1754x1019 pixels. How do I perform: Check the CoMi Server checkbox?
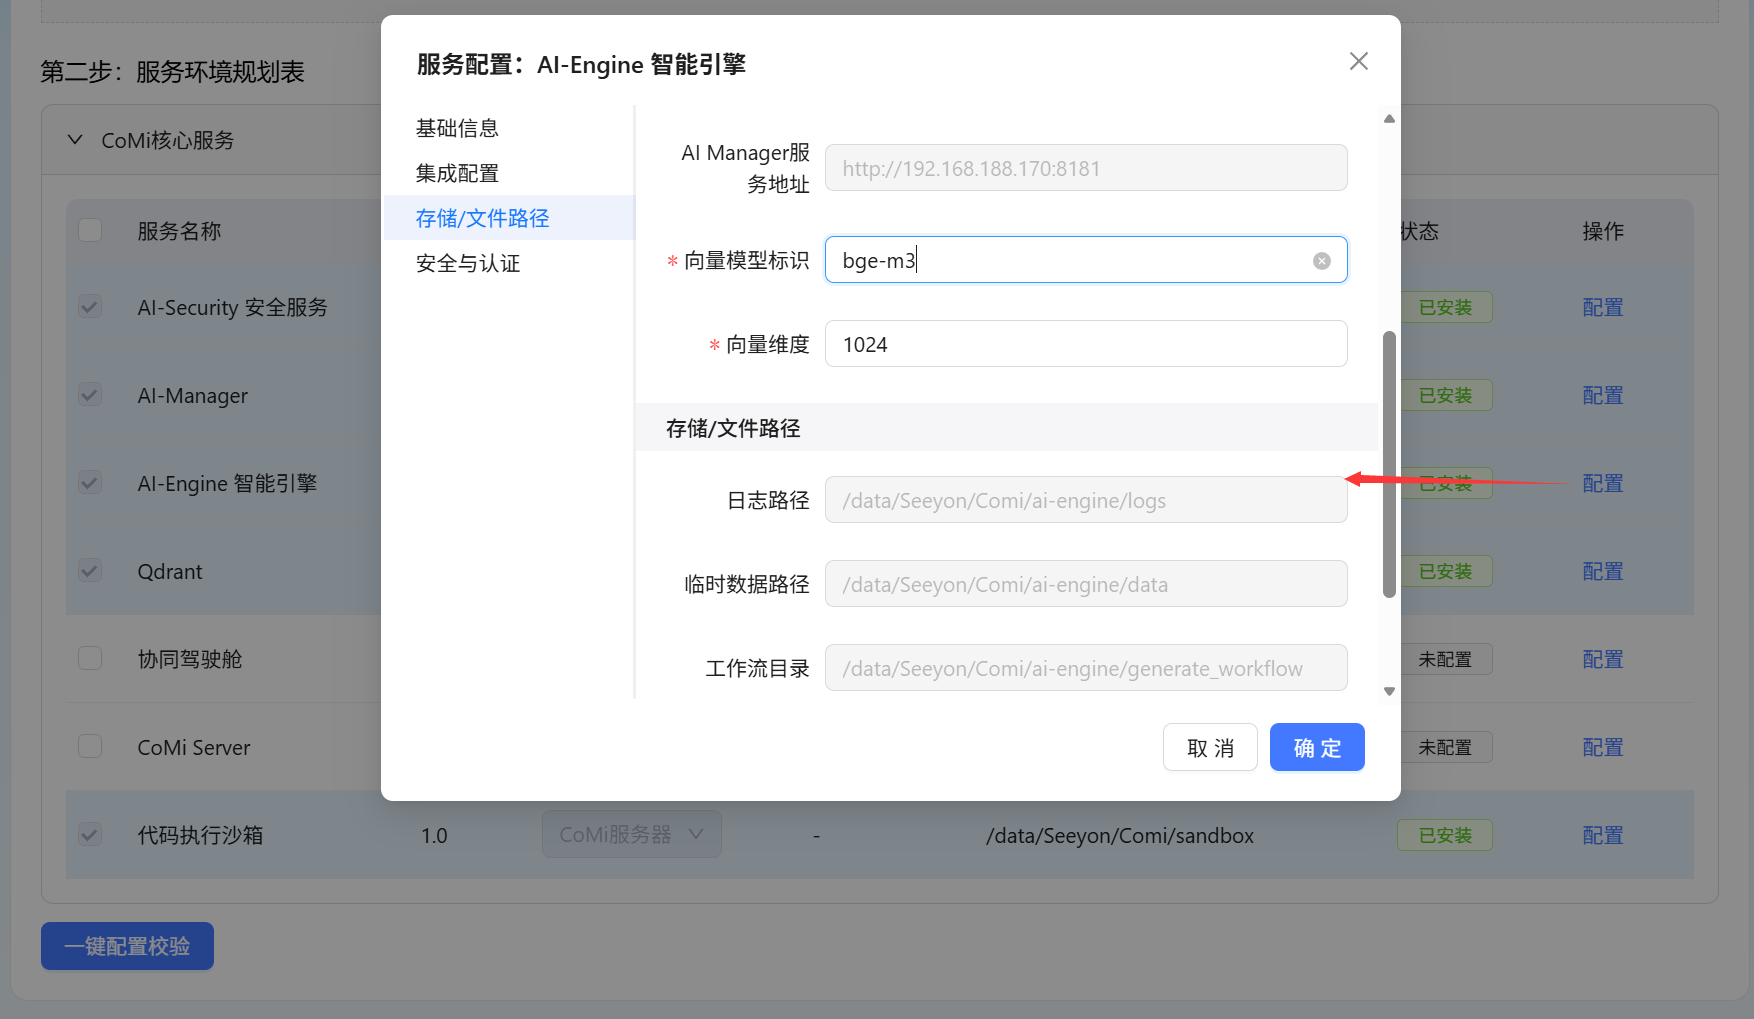click(90, 747)
